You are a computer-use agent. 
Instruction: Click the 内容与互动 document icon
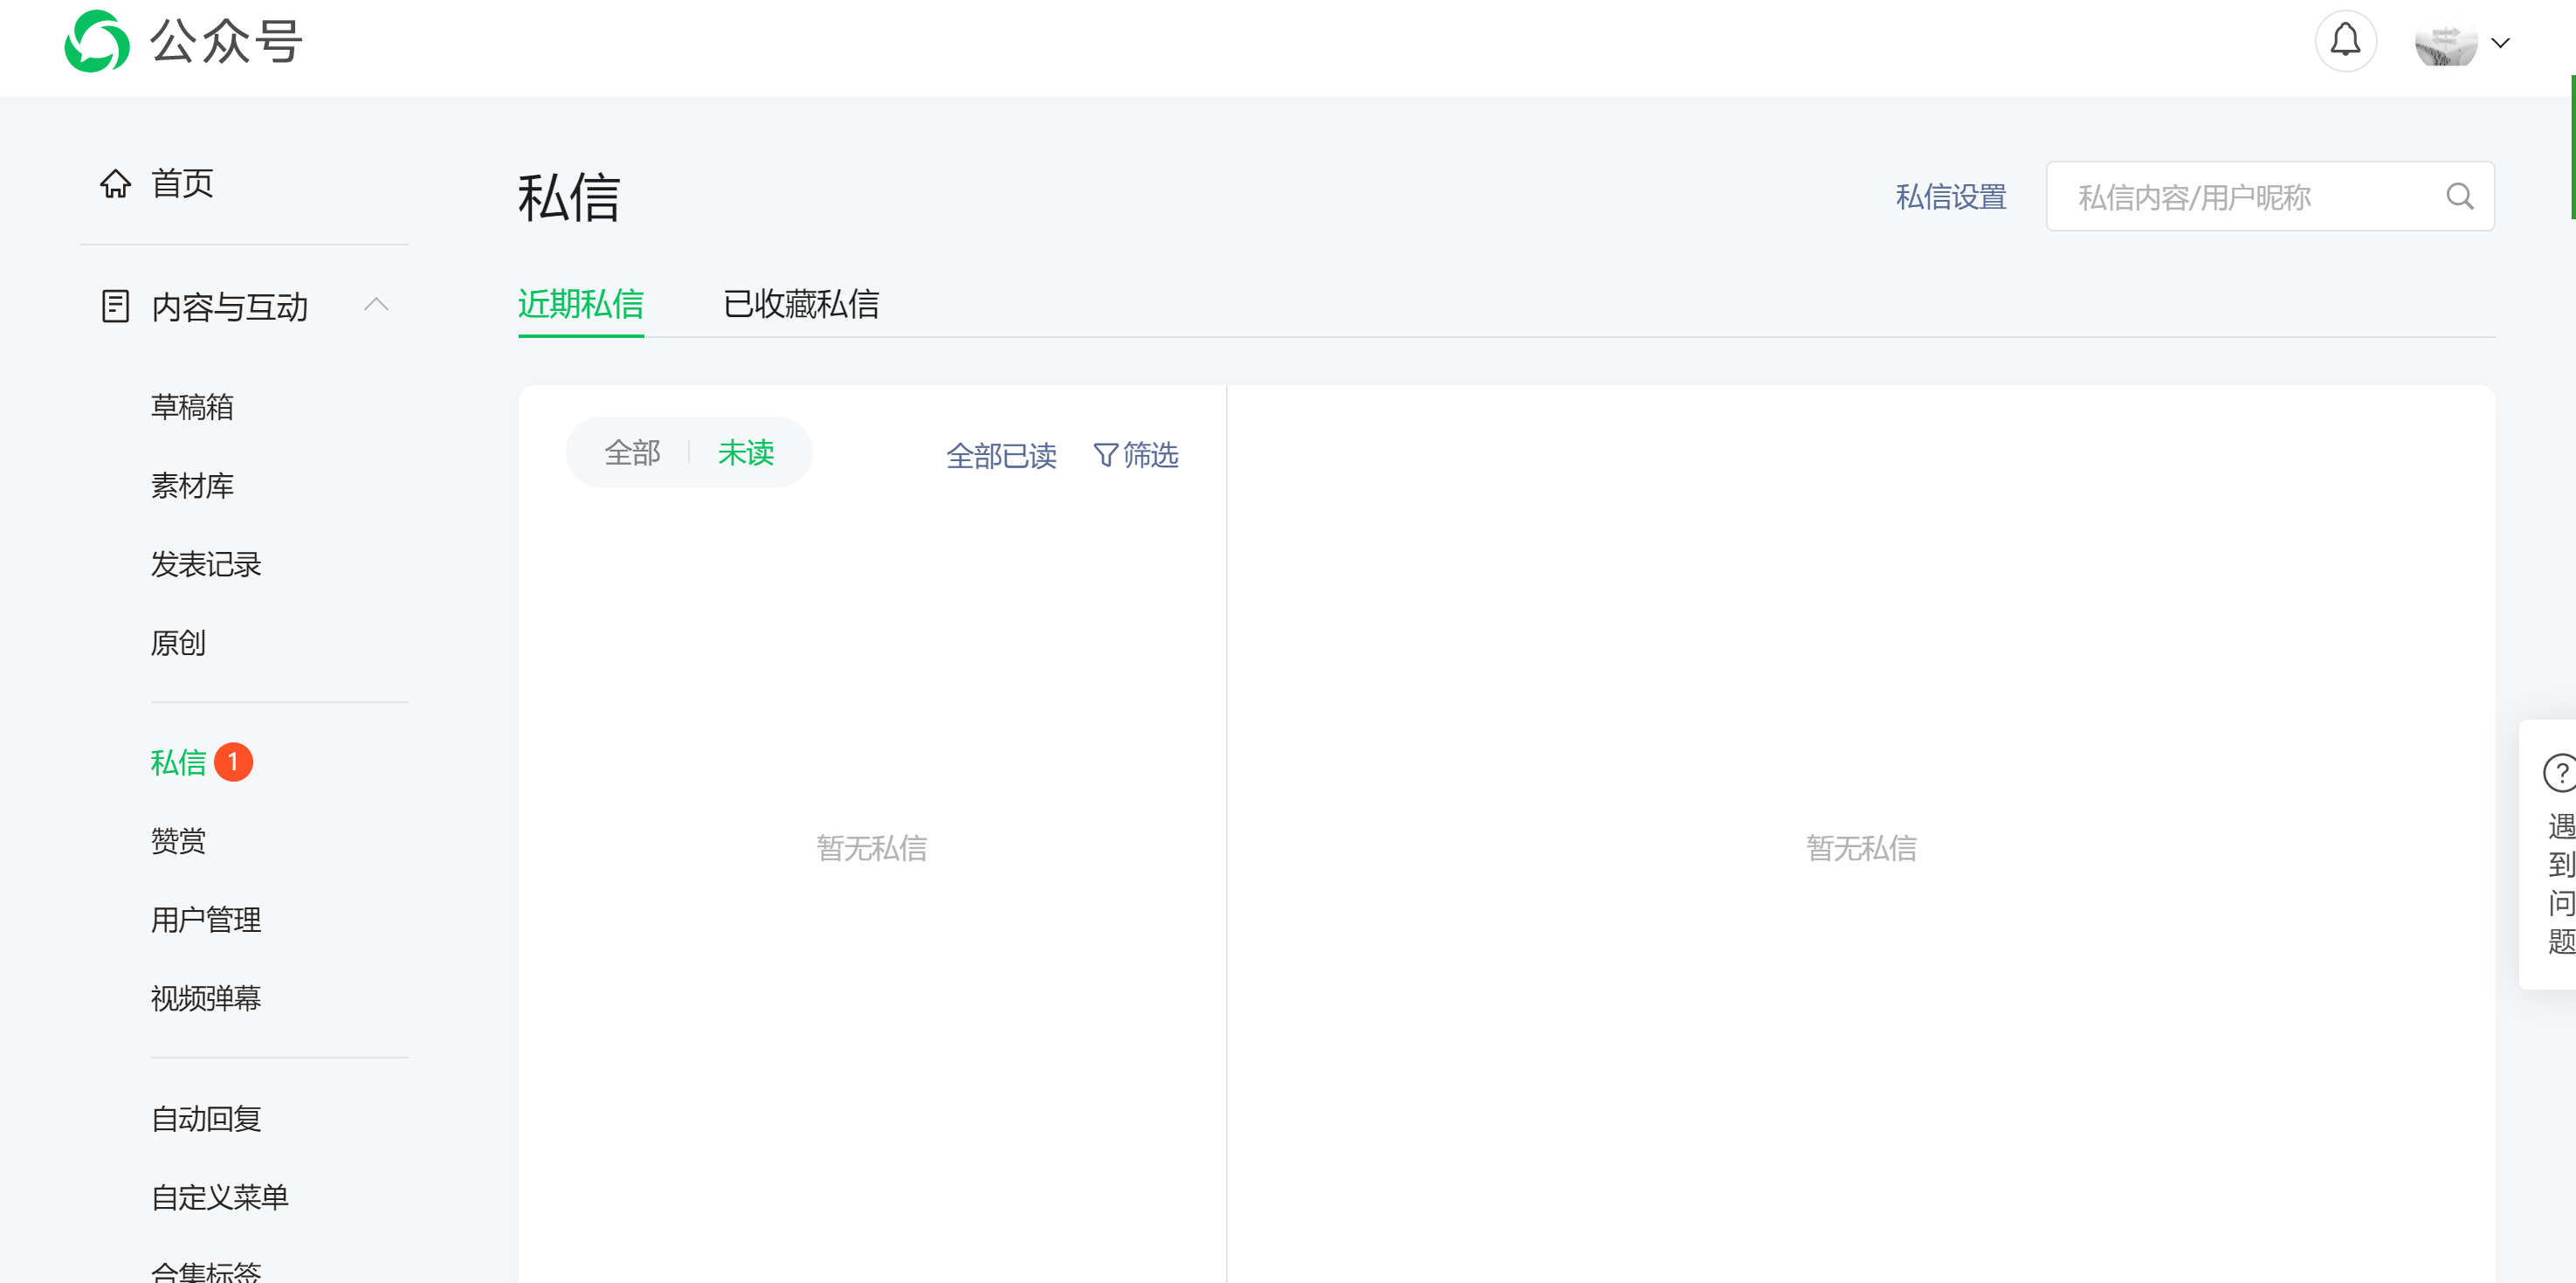[115, 306]
